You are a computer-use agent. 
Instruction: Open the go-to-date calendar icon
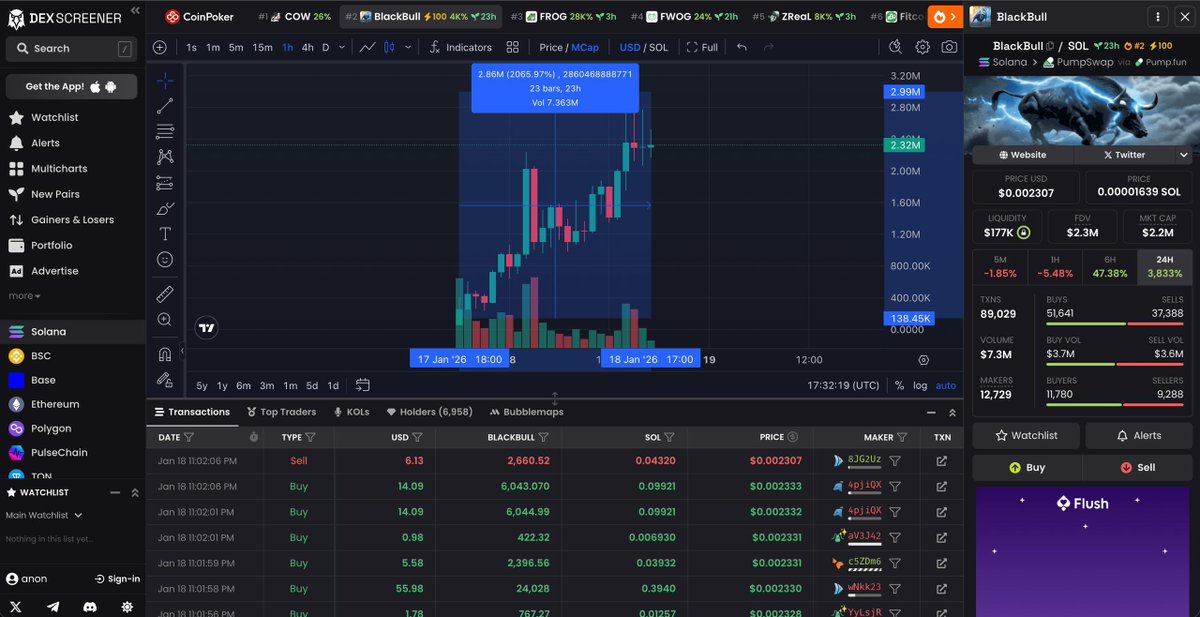(362, 385)
